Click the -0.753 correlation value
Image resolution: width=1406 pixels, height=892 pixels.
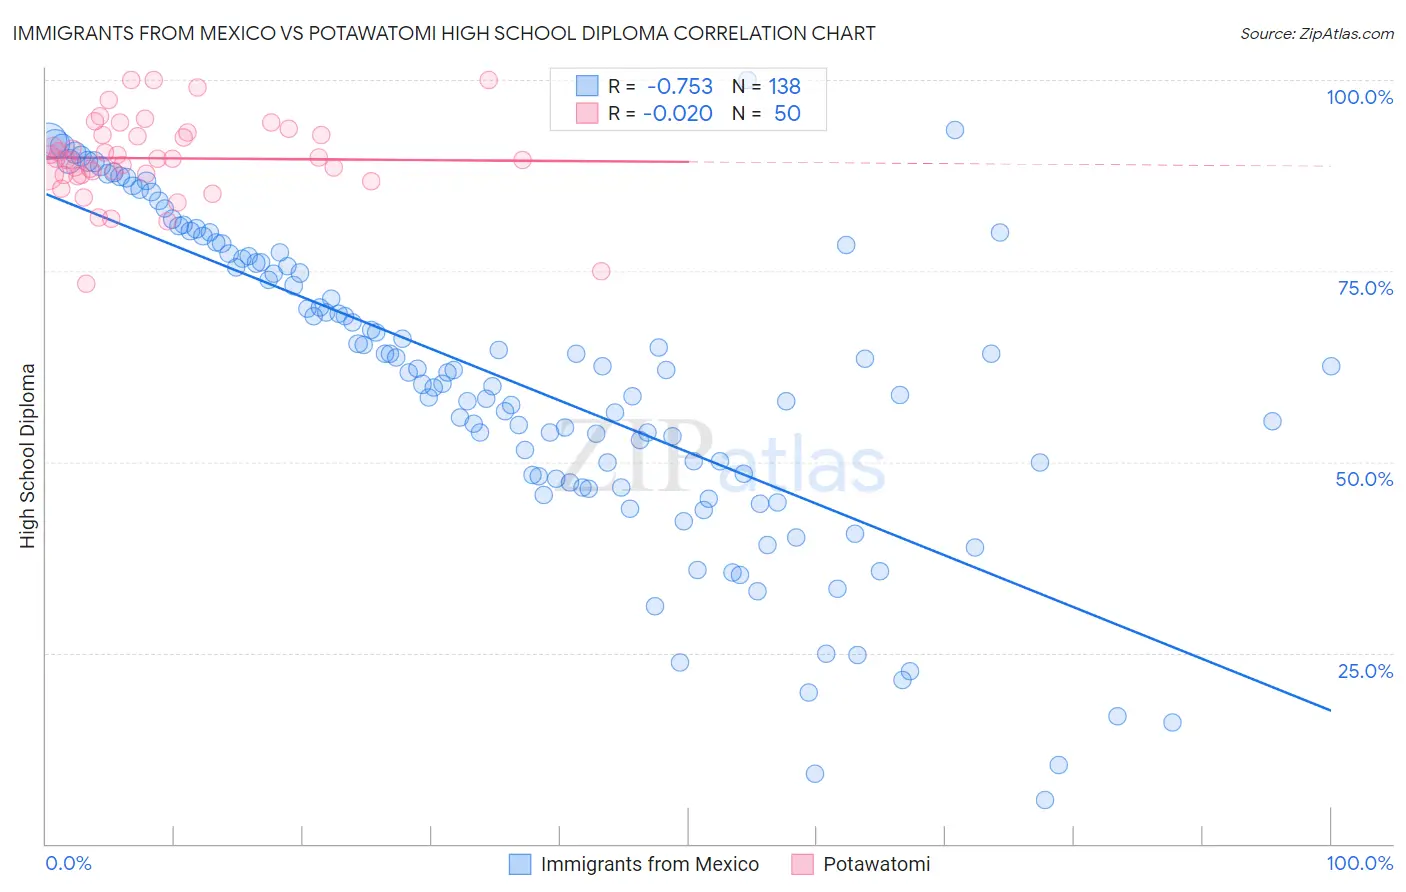(680, 86)
